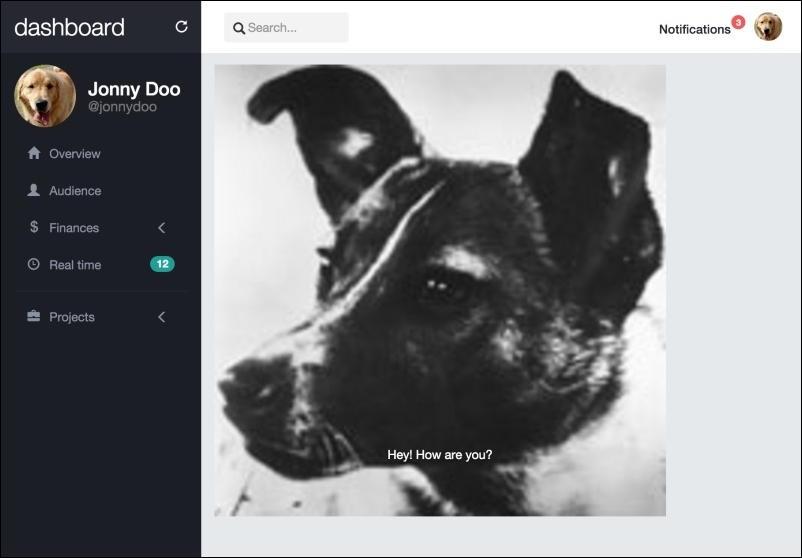This screenshot has height=558, width=802.
Task: Click the home icon next to Overview
Action: pos(34,153)
